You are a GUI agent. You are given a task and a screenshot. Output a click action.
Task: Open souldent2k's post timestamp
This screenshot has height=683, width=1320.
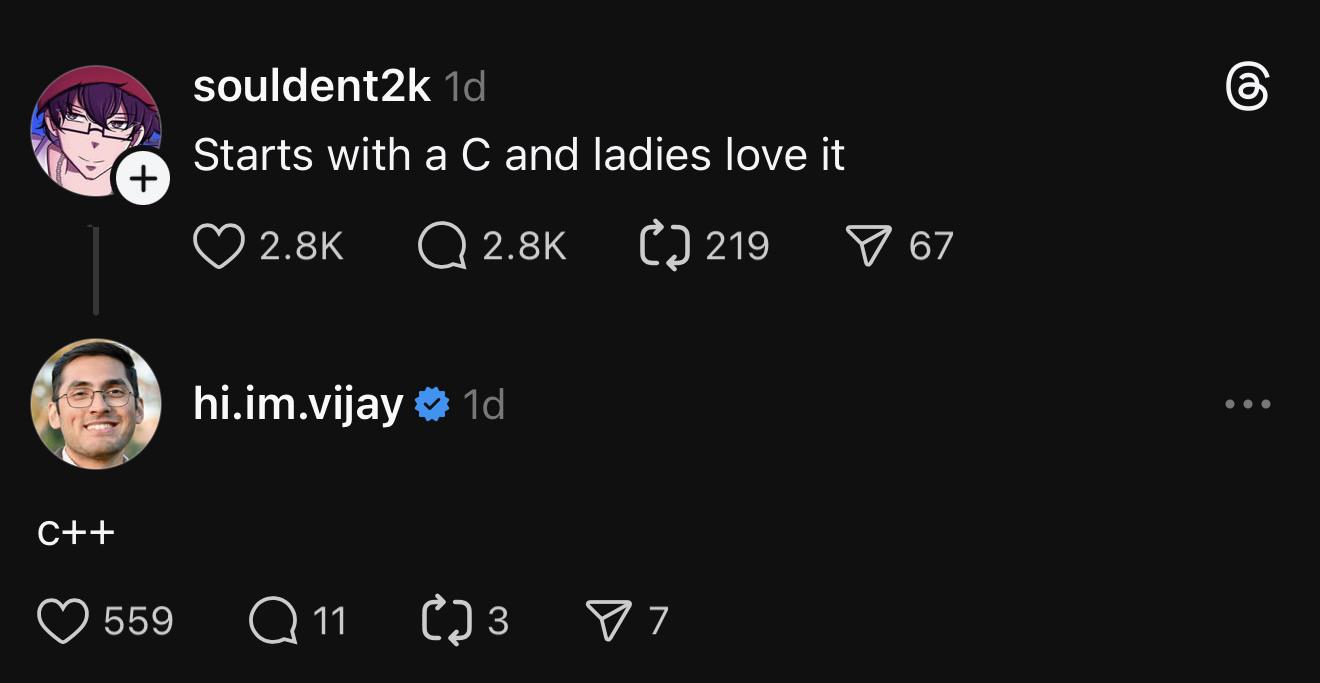click(x=464, y=87)
